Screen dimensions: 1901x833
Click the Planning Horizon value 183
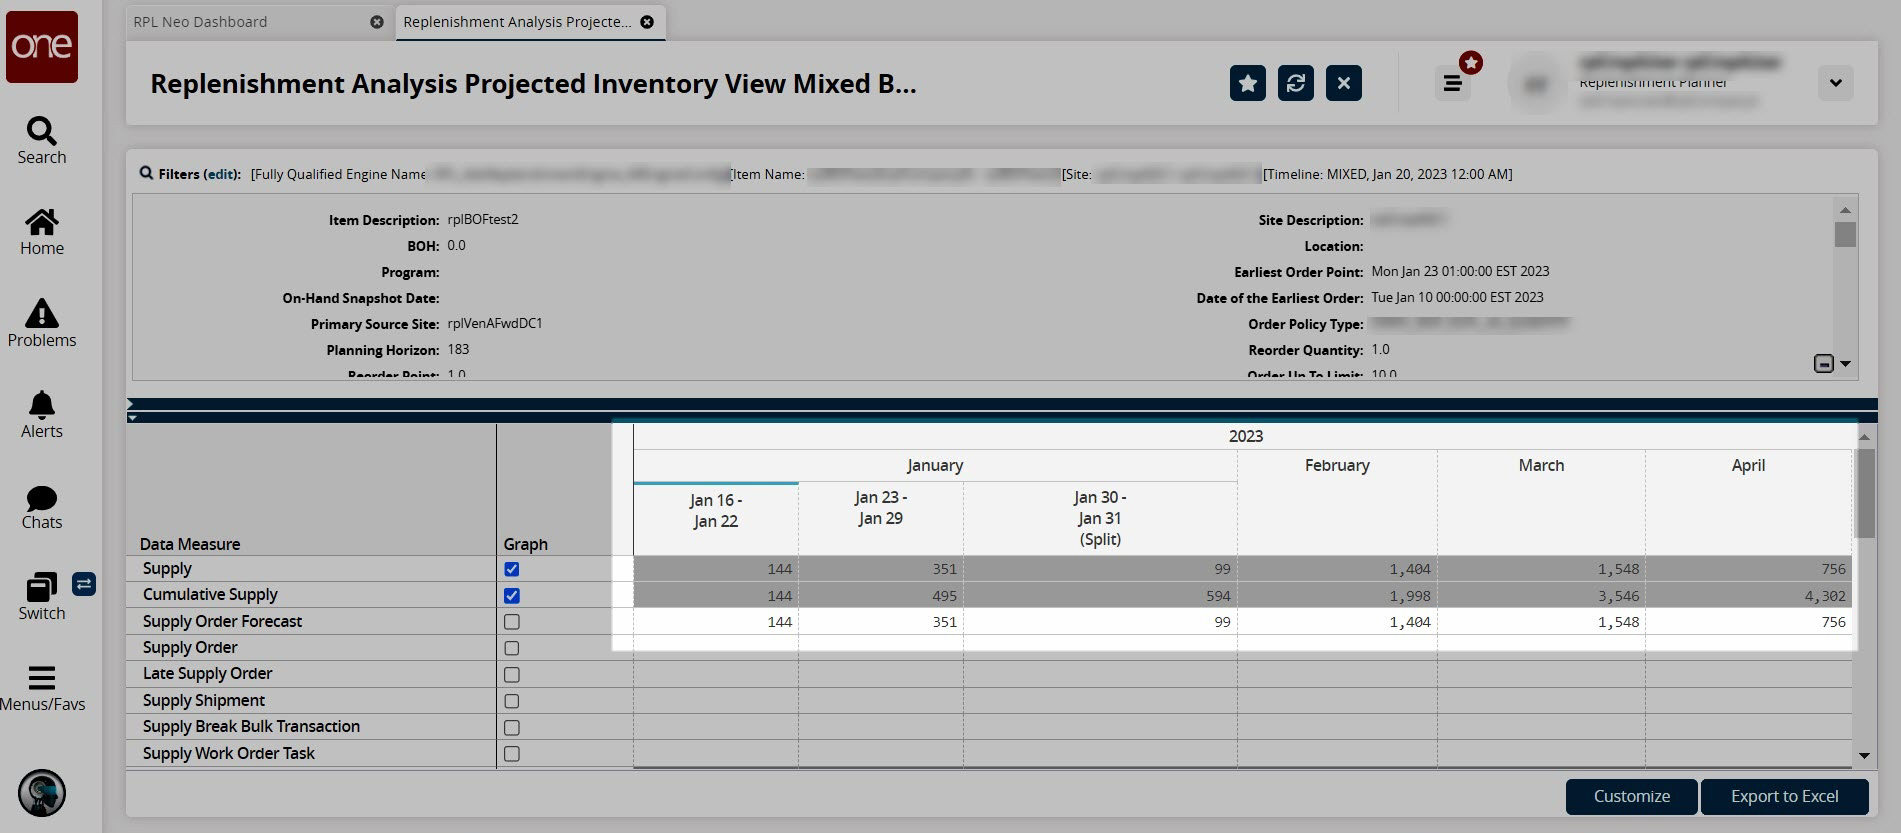pos(458,350)
